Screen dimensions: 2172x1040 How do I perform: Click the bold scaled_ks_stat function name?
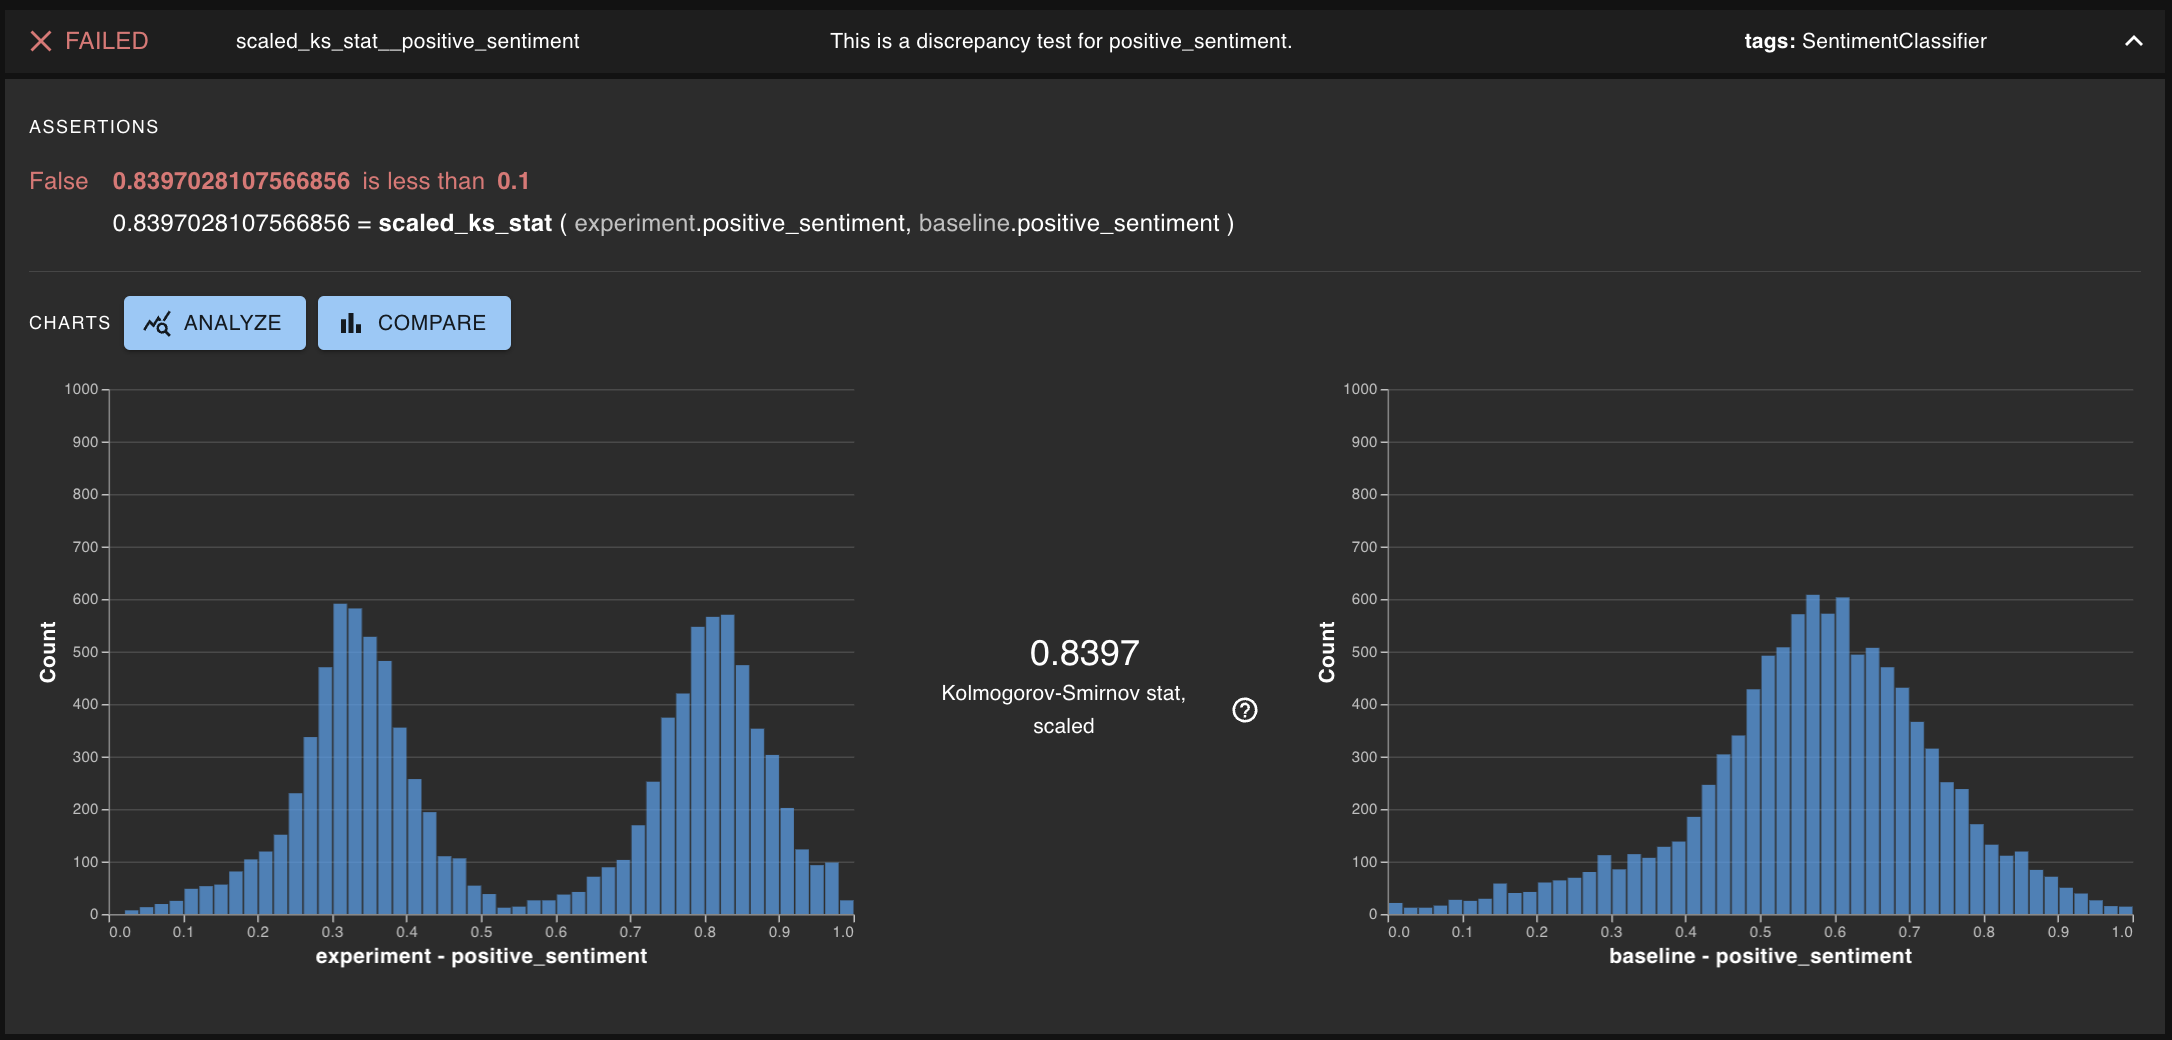[x=465, y=223]
